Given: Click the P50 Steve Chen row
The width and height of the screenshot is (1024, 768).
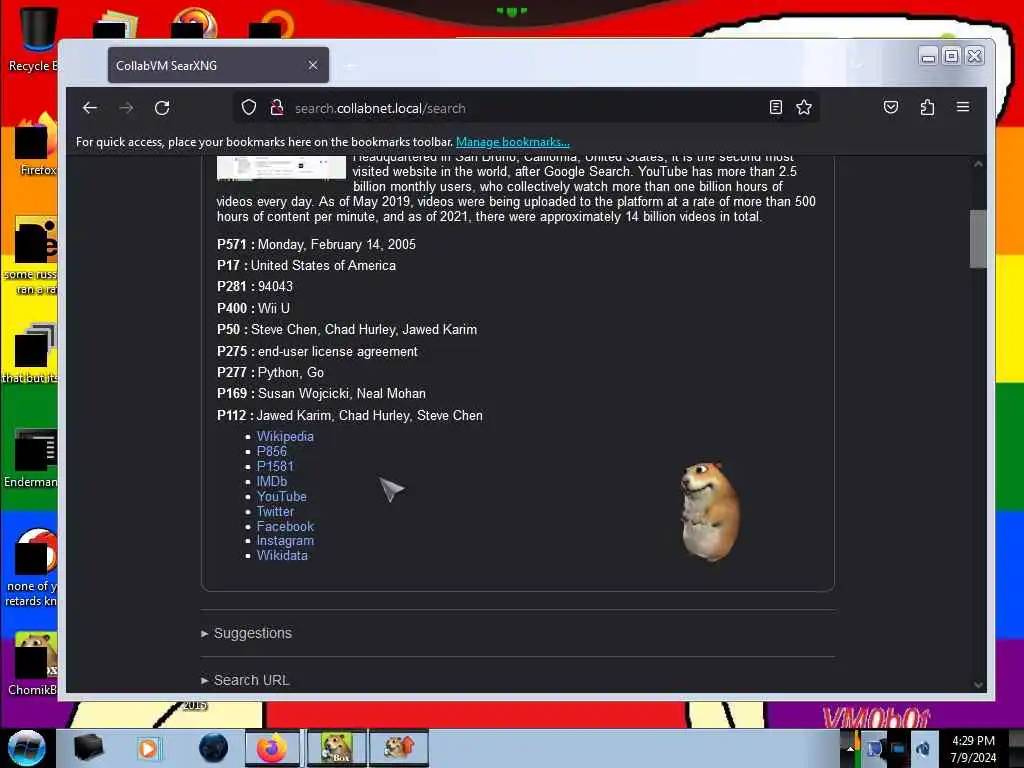Looking at the screenshot, I should point(347,329).
